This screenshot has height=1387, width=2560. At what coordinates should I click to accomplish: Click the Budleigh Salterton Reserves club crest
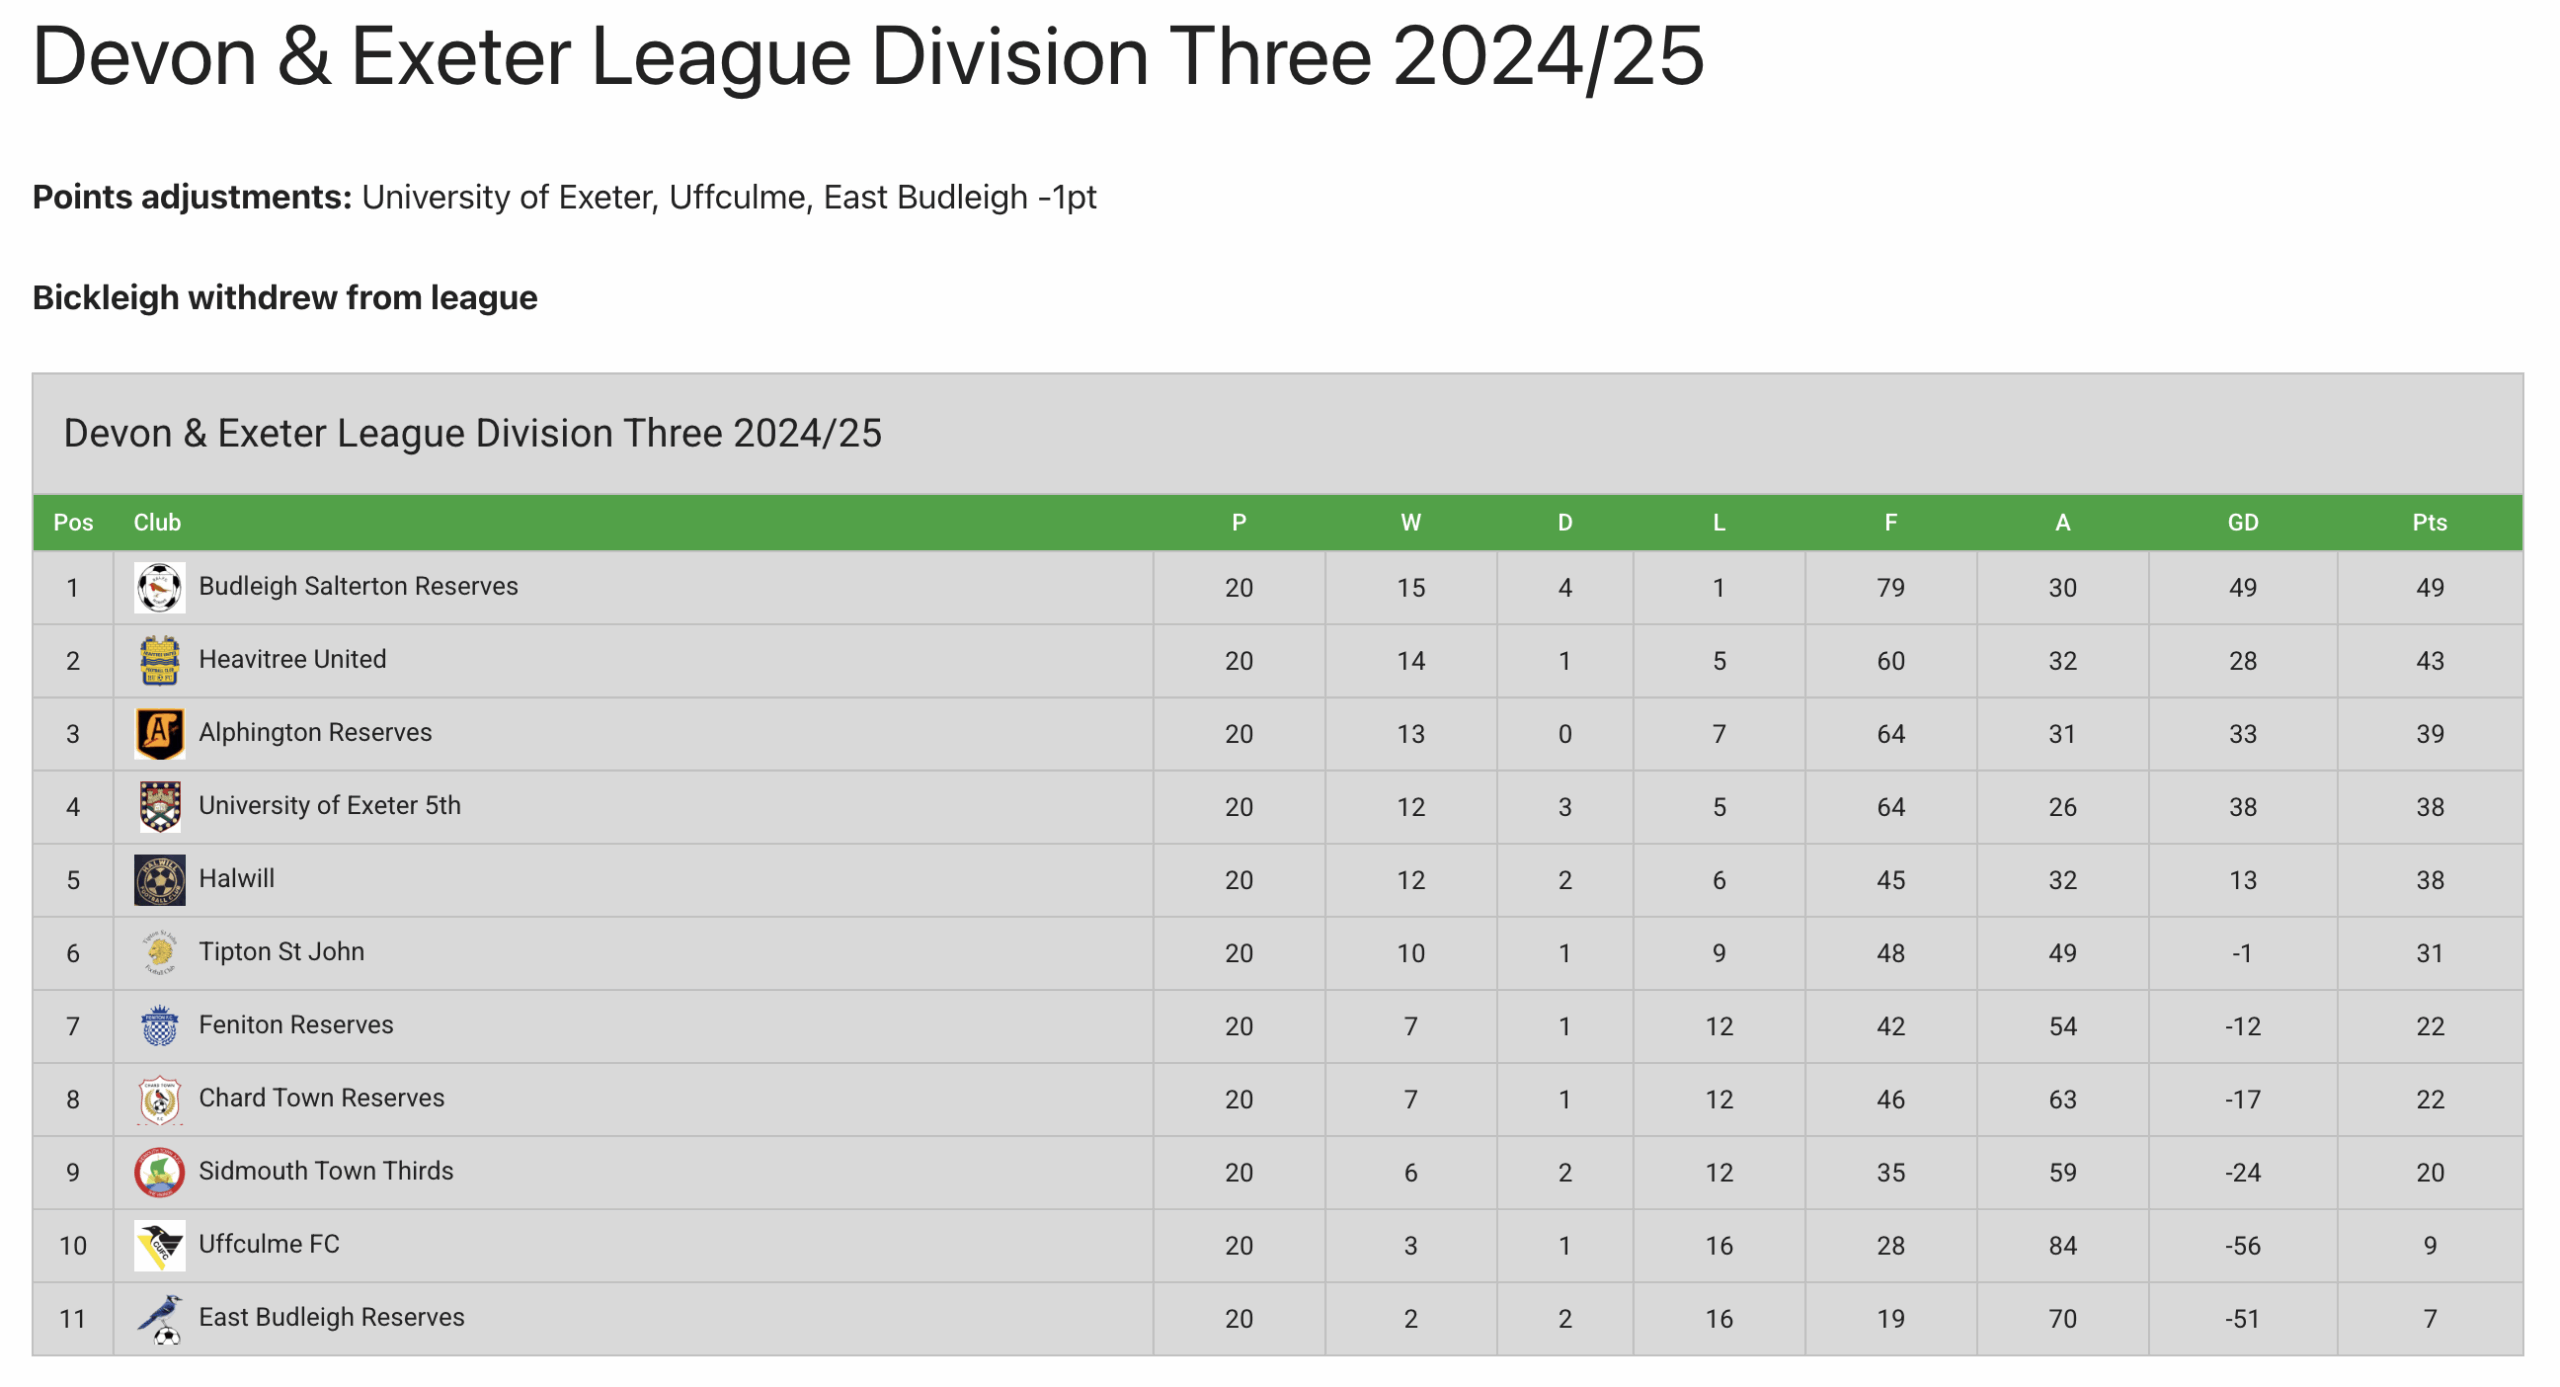pyautogui.click(x=159, y=587)
